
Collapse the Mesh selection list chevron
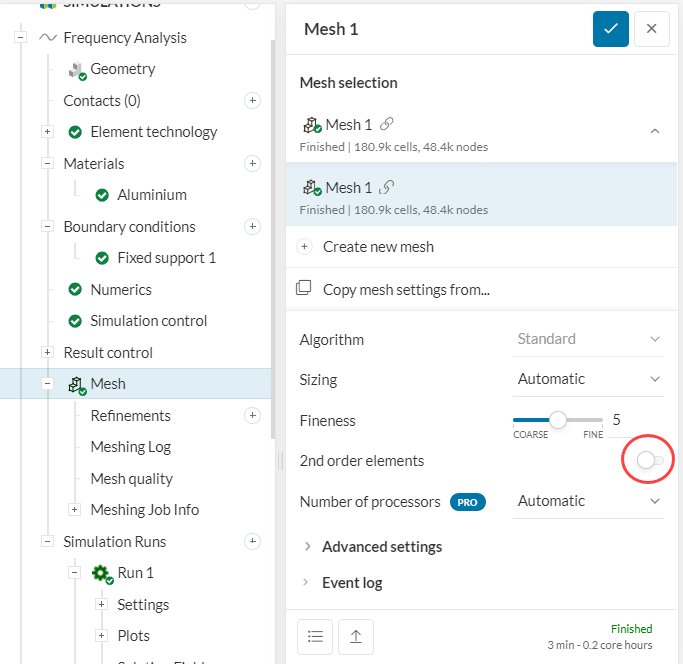(x=655, y=131)
